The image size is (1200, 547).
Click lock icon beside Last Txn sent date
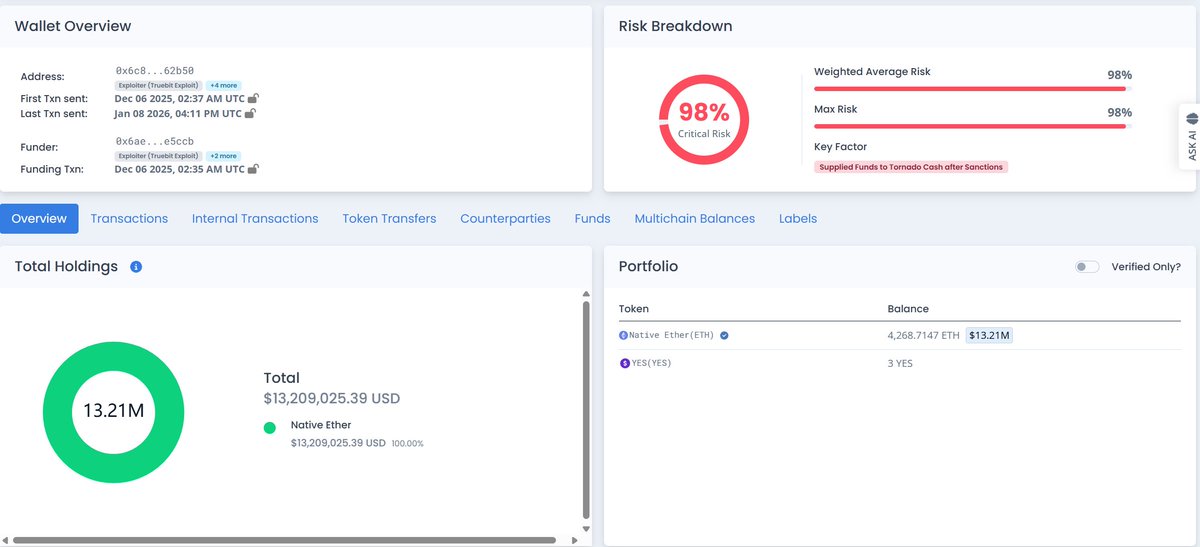pyautogui.click(x=250, y=113)
